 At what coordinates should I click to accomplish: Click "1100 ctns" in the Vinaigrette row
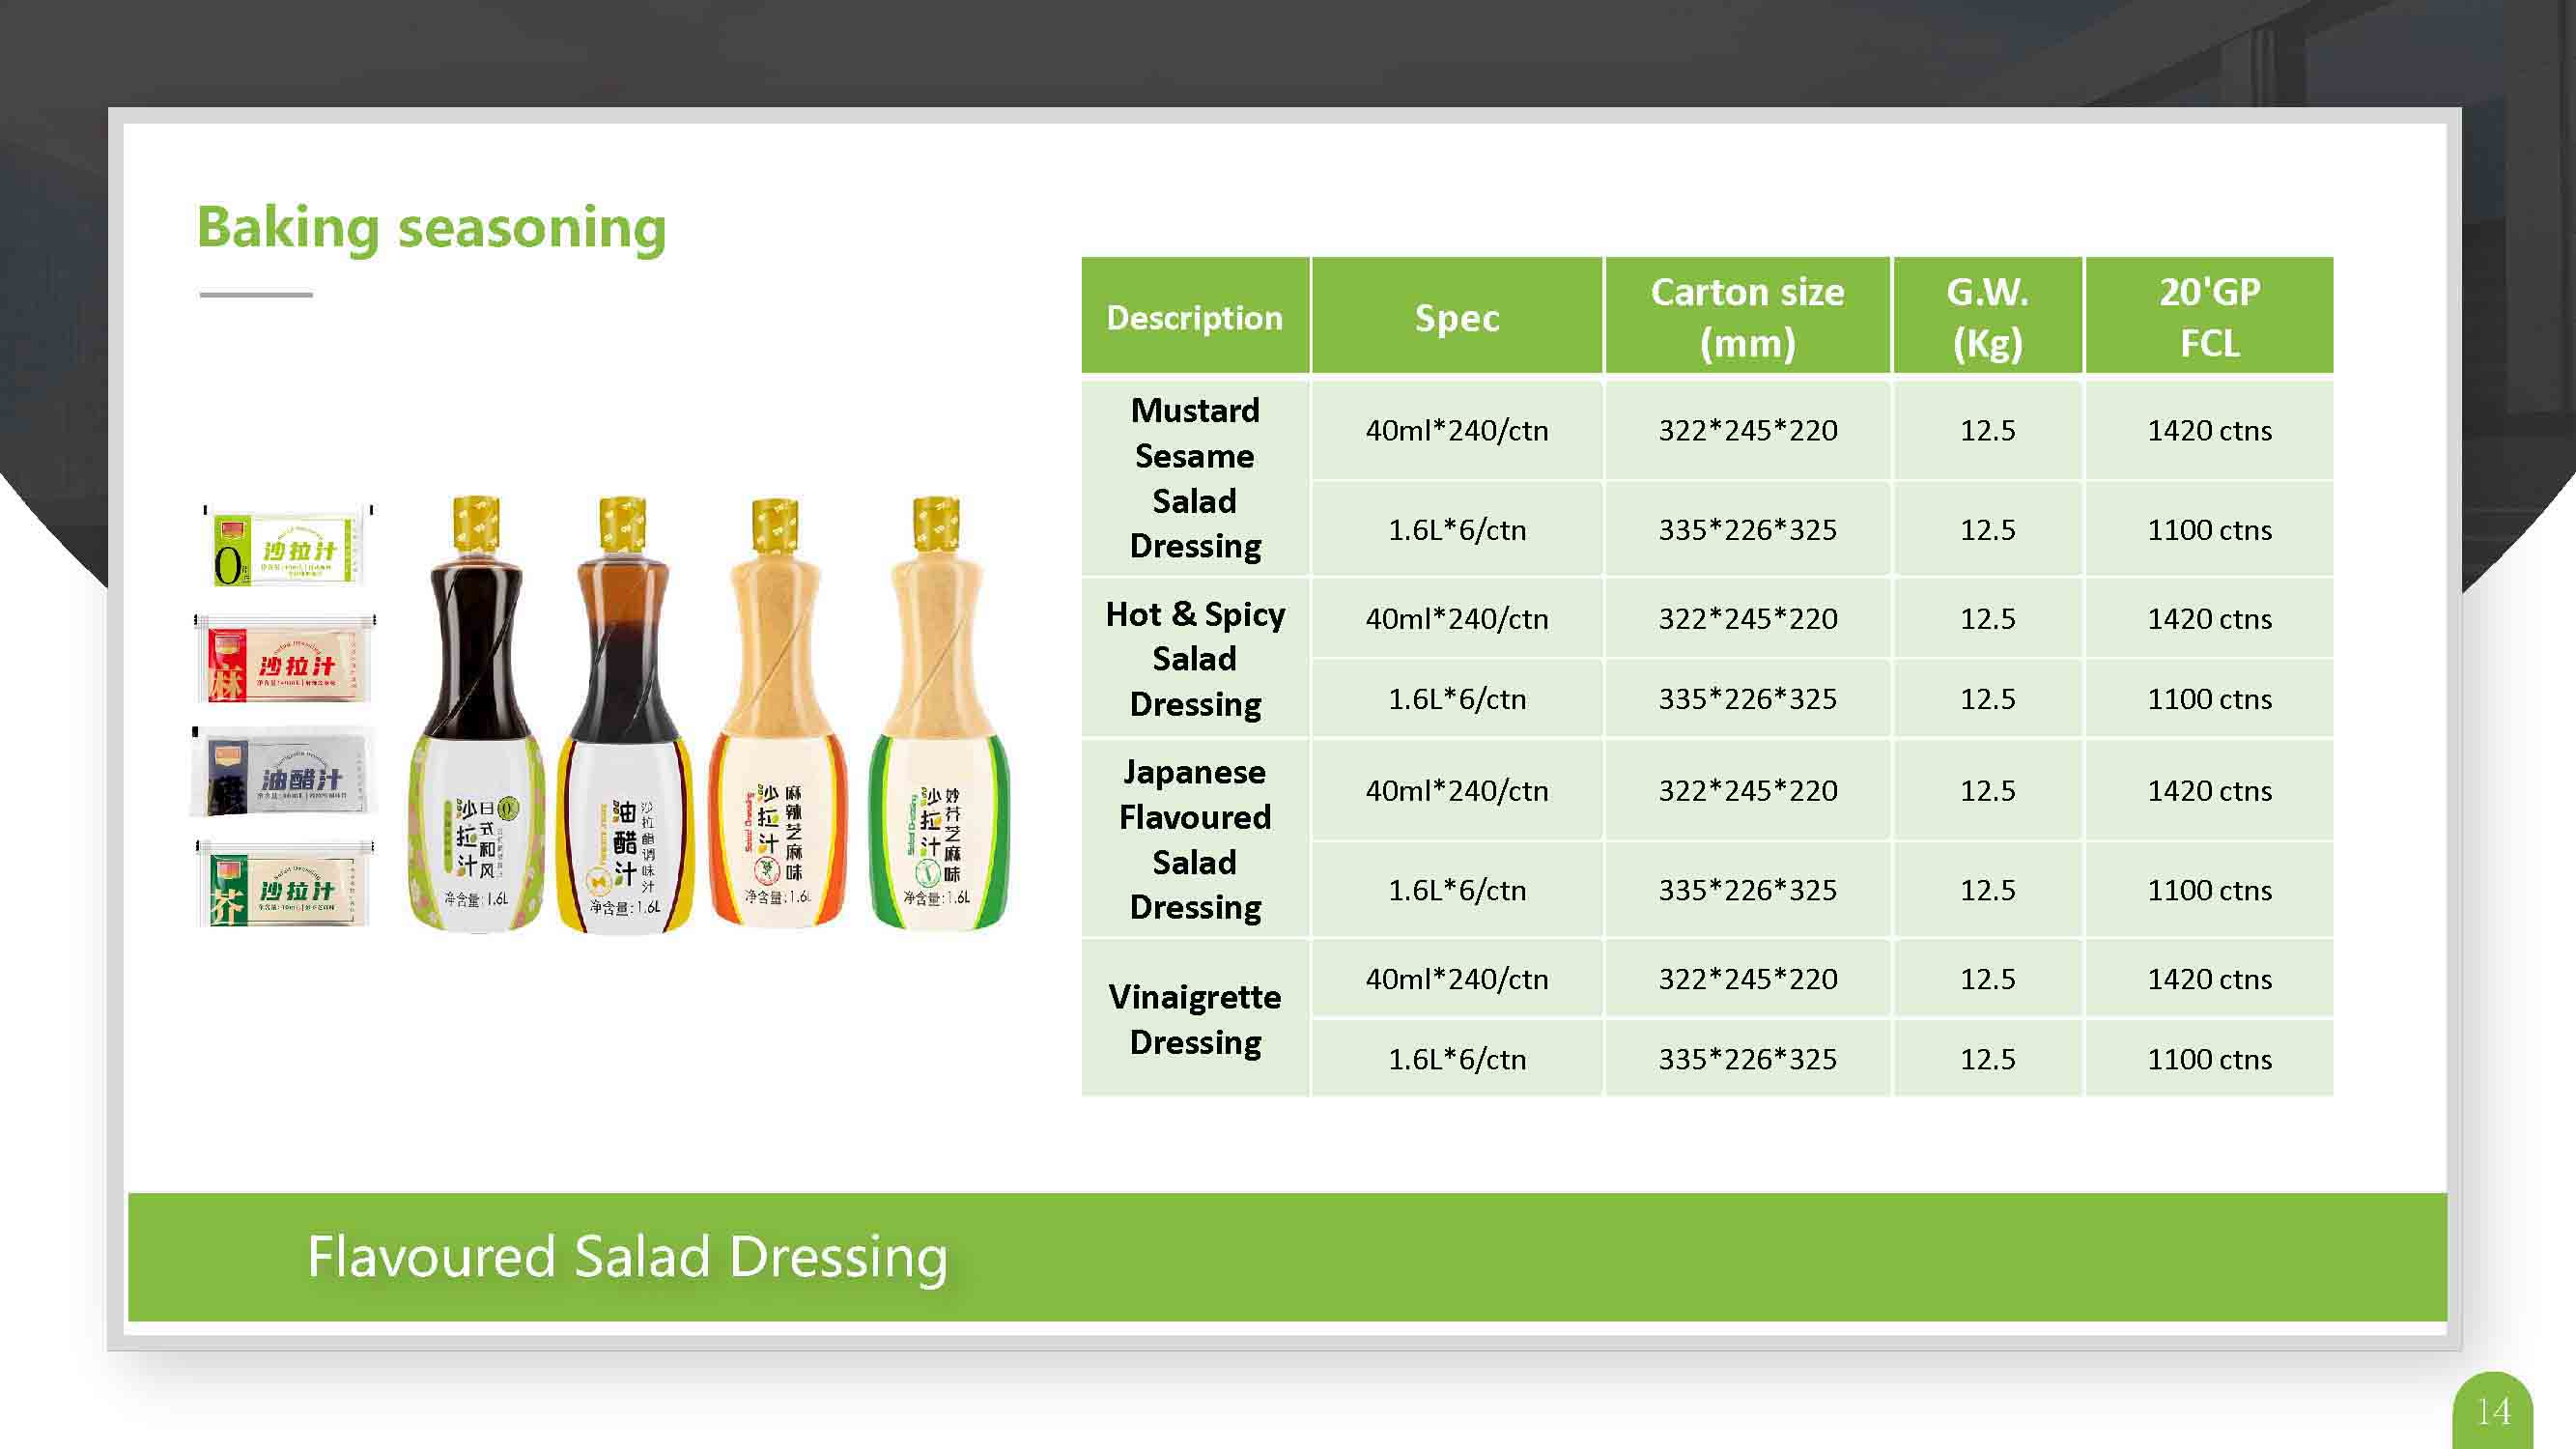click(x=2210, y=1058)
